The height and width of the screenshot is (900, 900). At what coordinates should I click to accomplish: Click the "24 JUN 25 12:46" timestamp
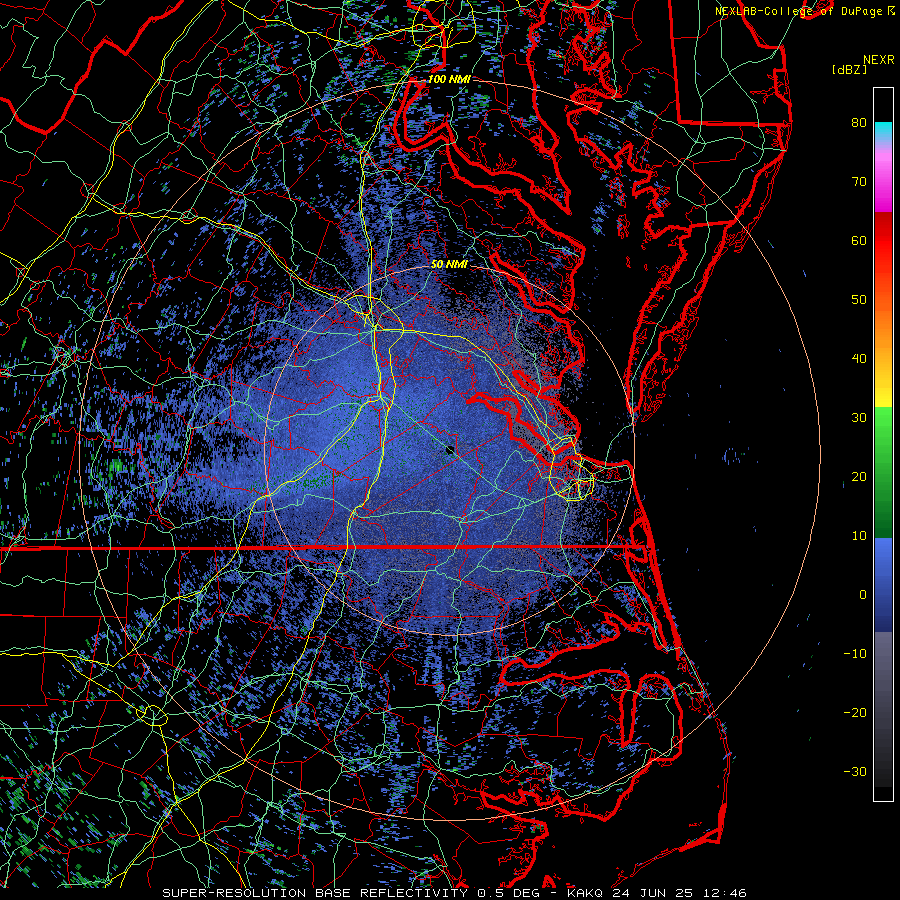[x=679, y=893]
